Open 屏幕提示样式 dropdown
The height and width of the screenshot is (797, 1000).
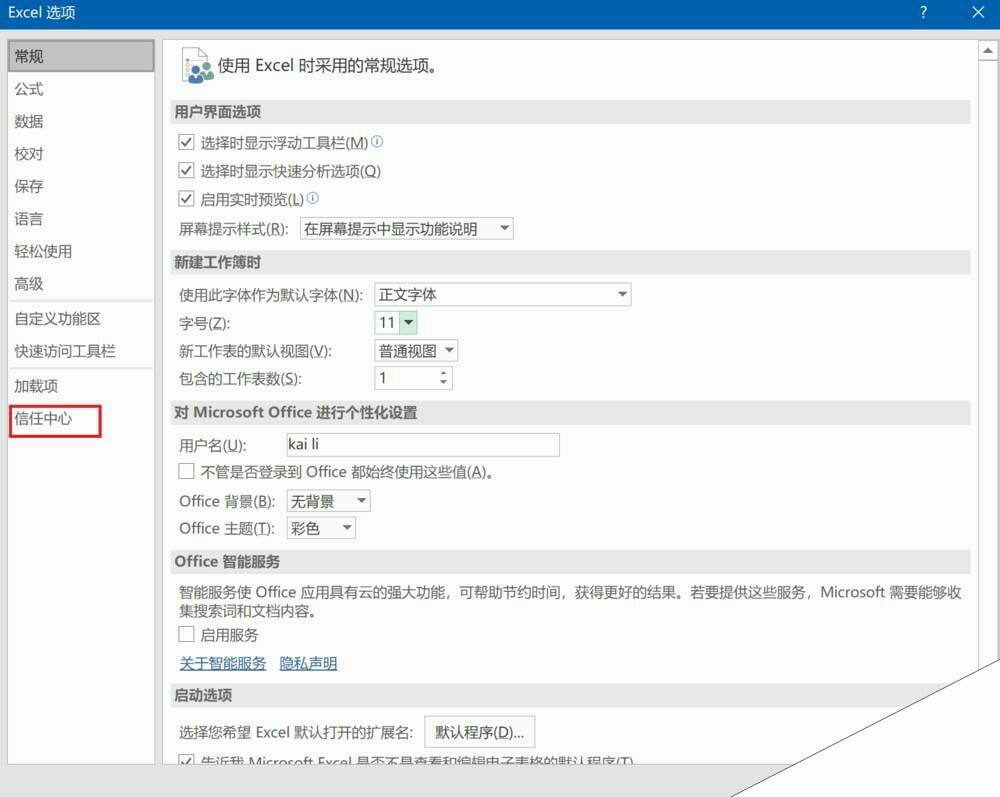click(x=406, y=228)
